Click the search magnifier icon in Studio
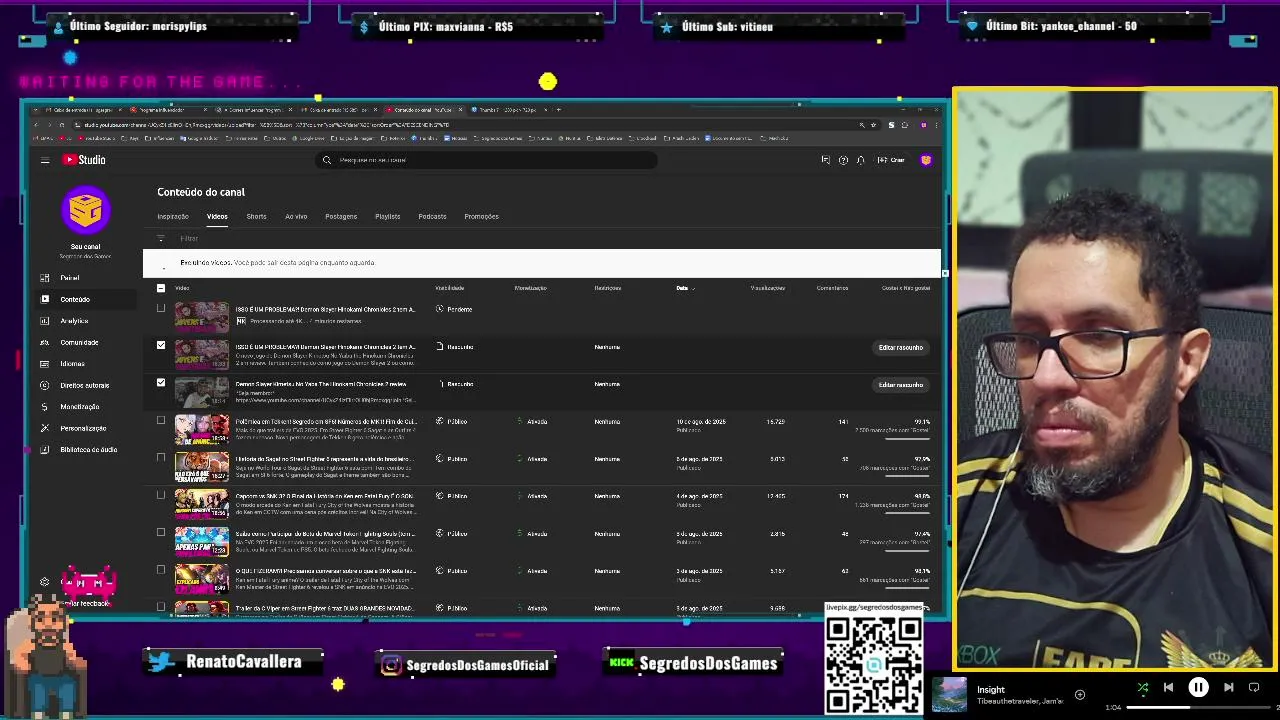This screenshot has width=1280, height=720. [x=327, y=160]
